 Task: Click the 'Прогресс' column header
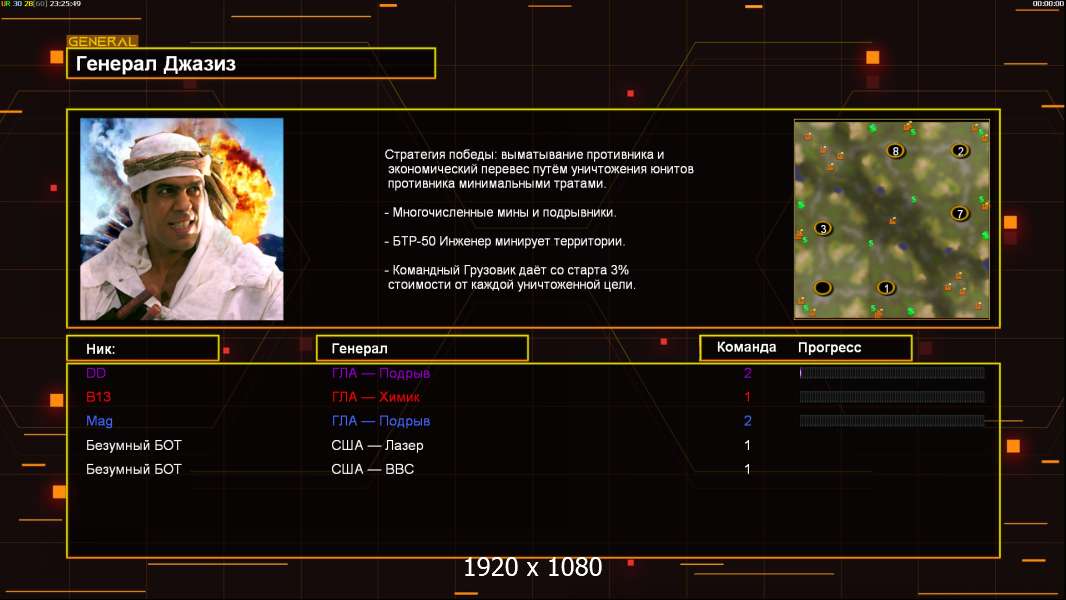point(829,347)
